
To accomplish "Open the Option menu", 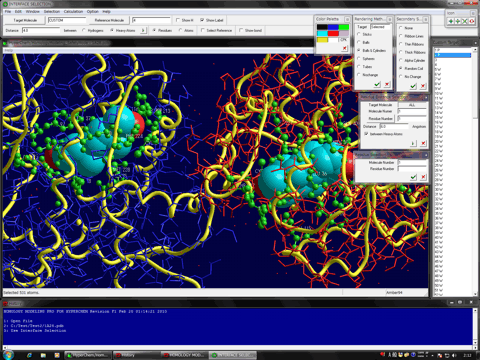I will coord(93,11).
